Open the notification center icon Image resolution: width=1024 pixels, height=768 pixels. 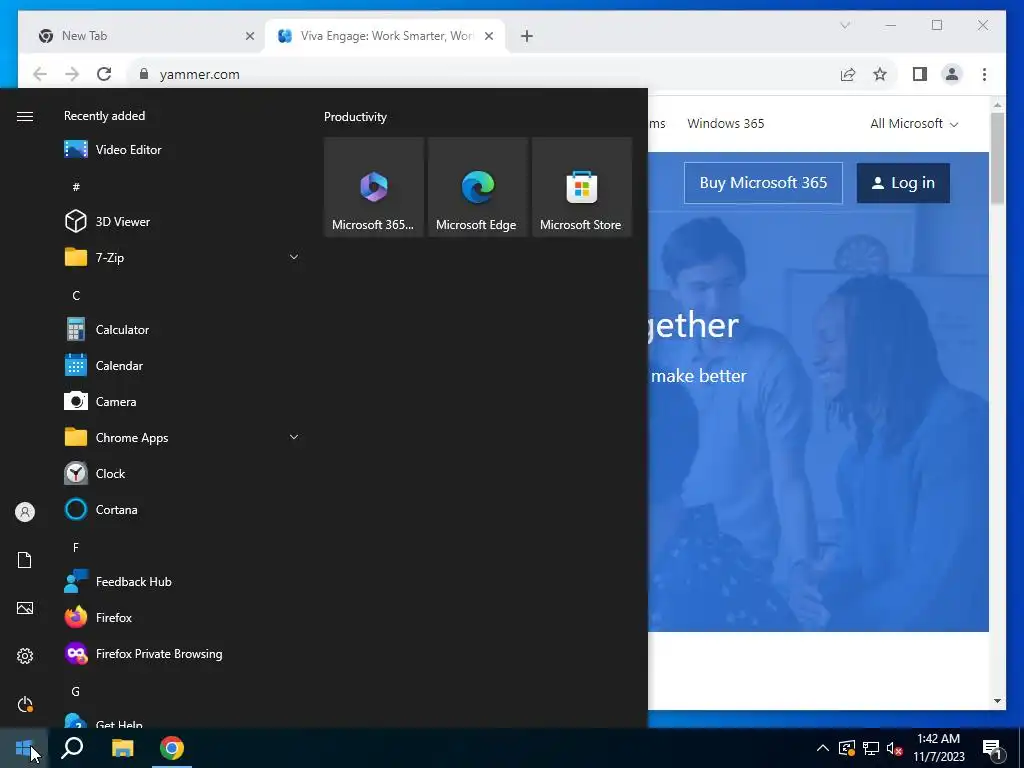pyautogui.click(x=992, y=750)
